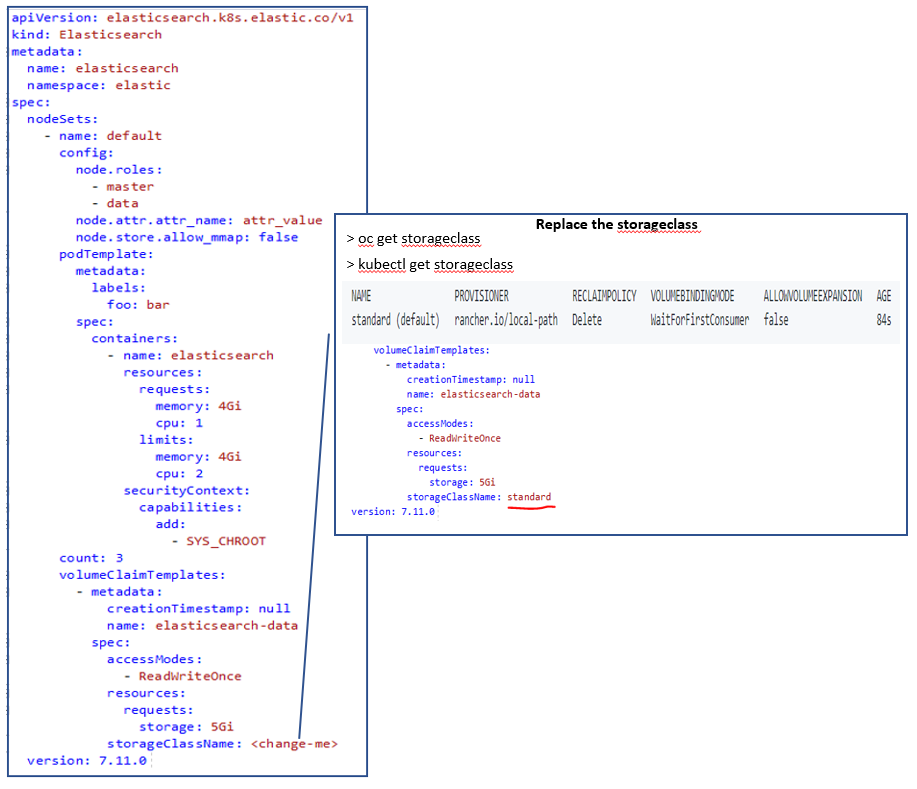Click '- ReadWriteOnce' in the left YAML
Screen dimensions: 917x789
coord(182,676)
